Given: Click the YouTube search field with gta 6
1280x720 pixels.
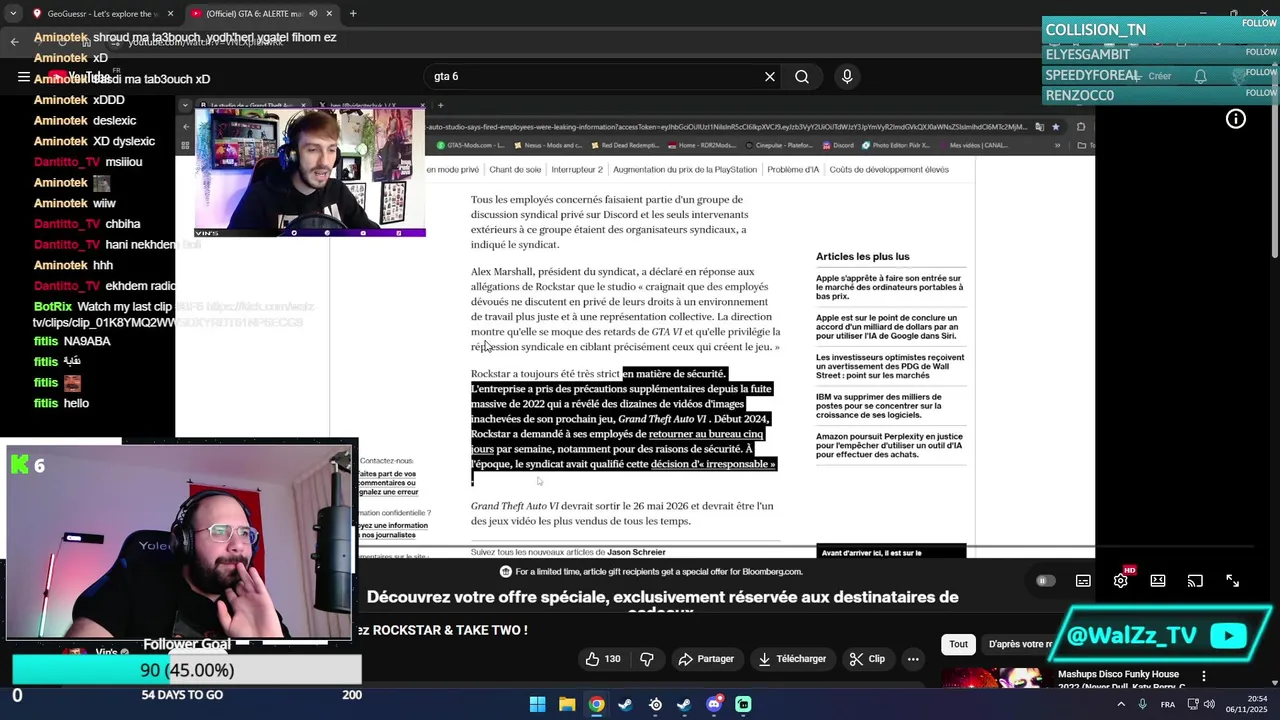Looking at the screenshot, I should 594,76.
